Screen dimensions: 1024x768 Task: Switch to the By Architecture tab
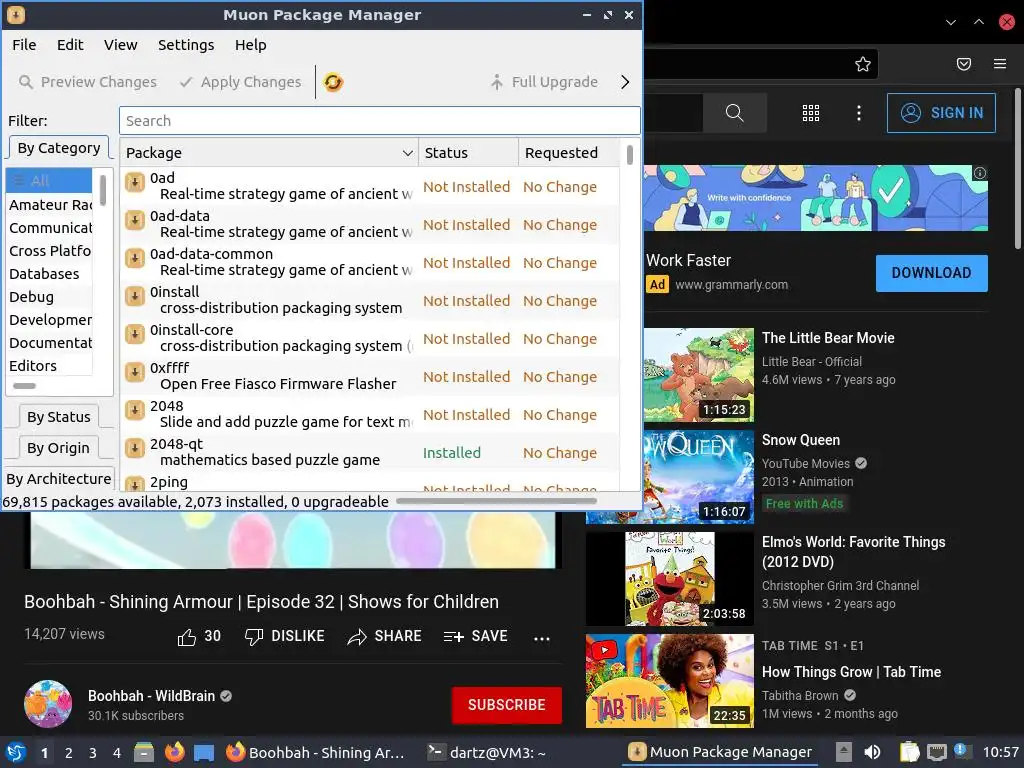[x=59, y=479]
